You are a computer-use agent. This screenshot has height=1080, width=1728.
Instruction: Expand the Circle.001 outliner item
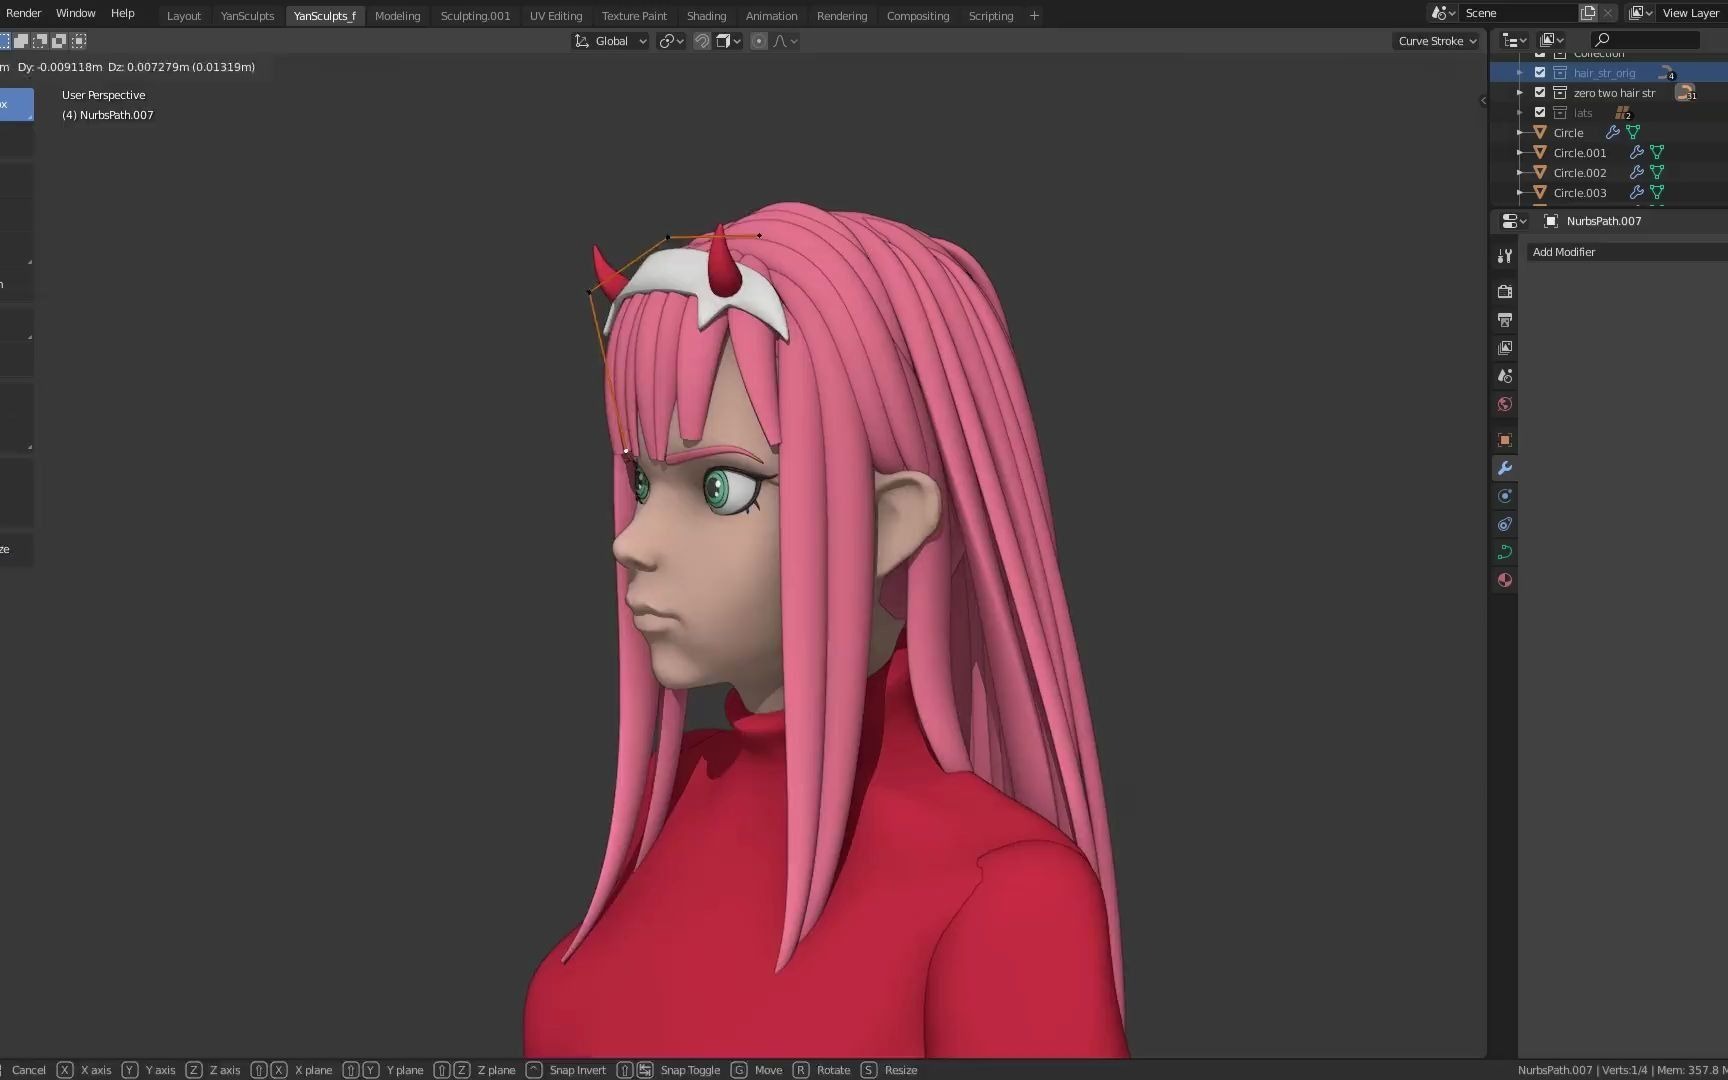pos(1521,152)
